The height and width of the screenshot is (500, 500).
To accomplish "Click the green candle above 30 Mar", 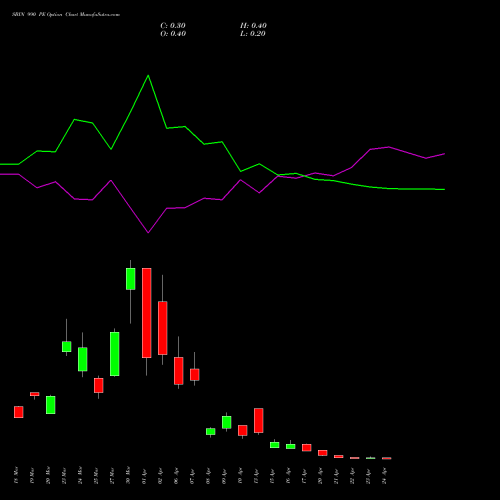I will click(131, 279).
